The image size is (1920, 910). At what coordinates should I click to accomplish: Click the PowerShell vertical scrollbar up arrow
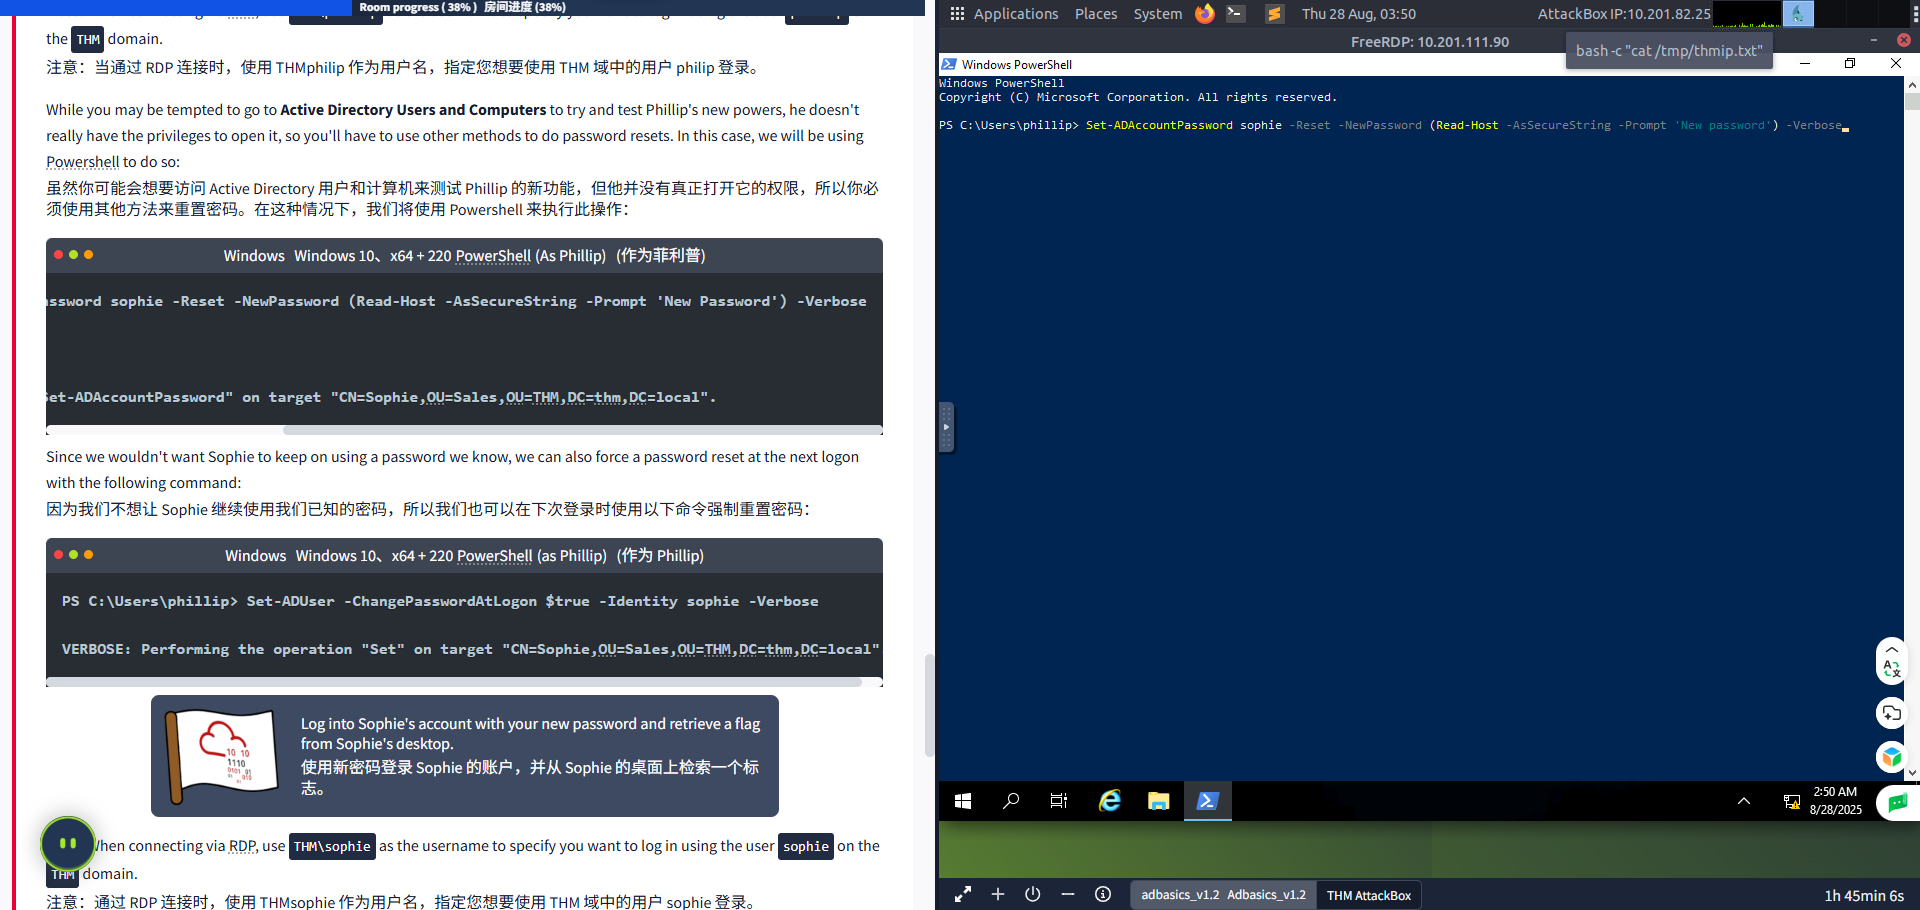[x=1912, y=84]
